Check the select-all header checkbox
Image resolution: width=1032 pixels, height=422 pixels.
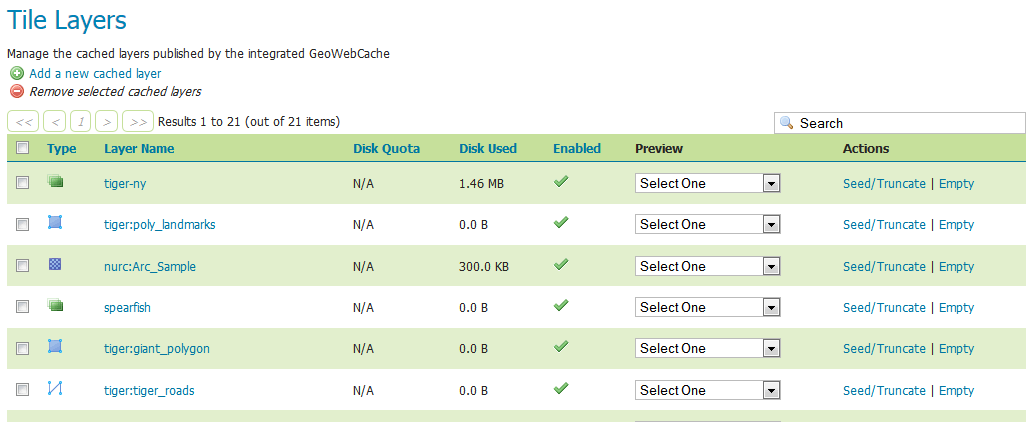pyautogui.click(x=23, y=148)
